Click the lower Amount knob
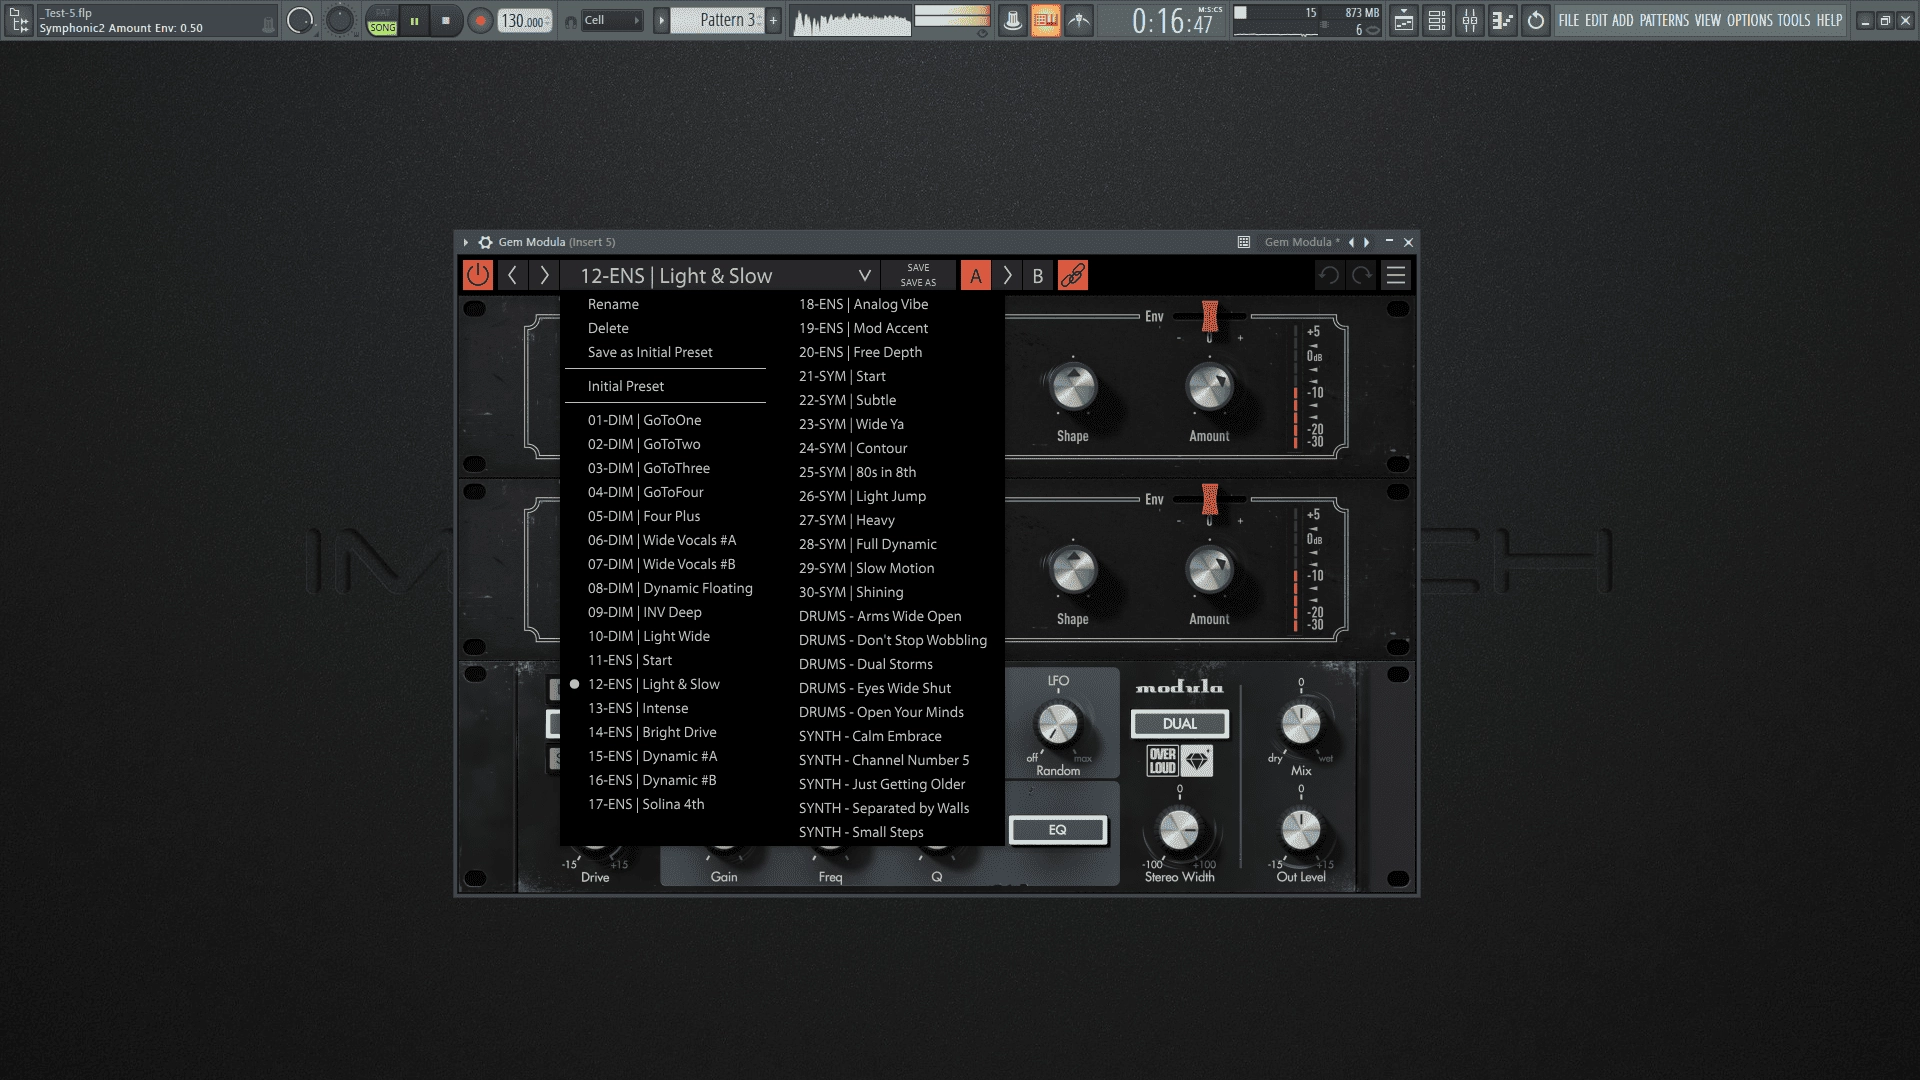The width and height of the screenshot is (1920, 1080). click(x=1209, y=571)
